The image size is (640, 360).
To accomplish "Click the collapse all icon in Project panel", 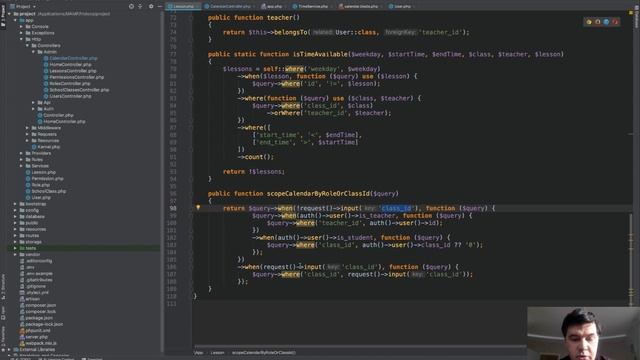I will pyautogui.click(x=140, y=6).
